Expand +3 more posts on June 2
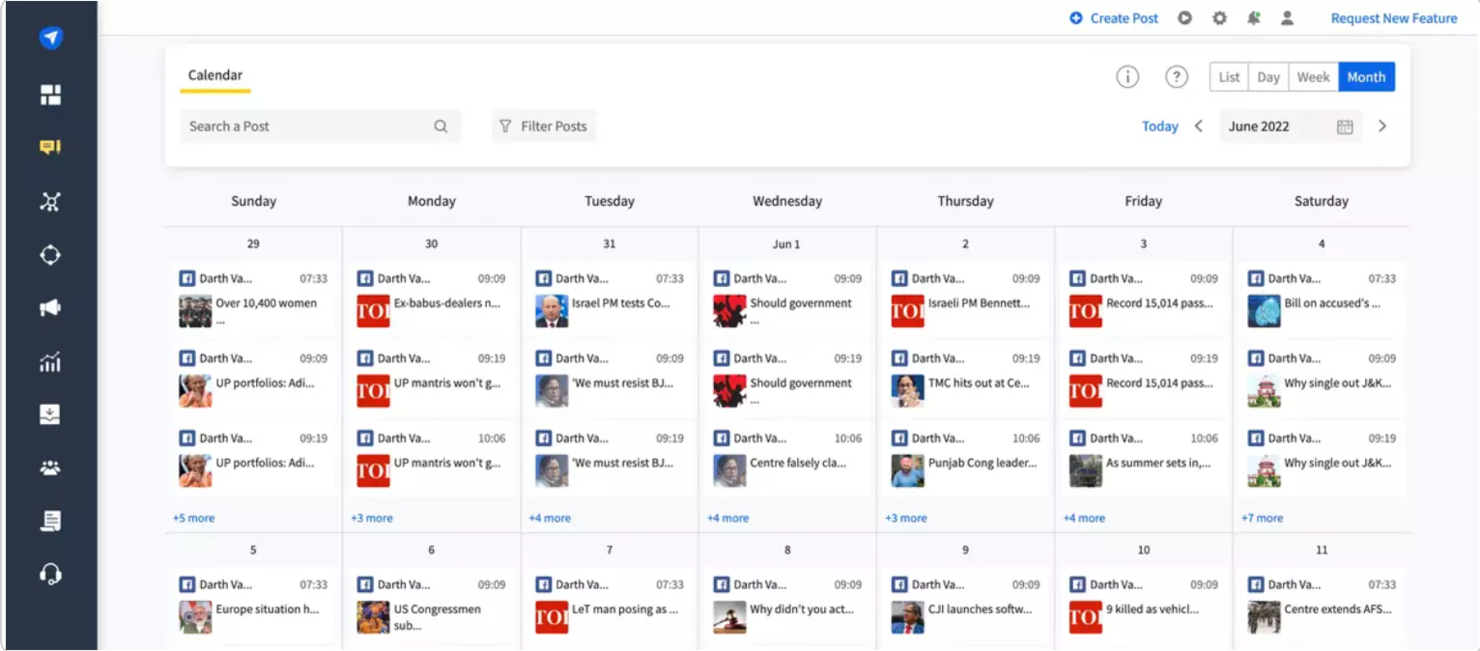The image size is (1480, 651). pyautogui.click(x=906, y=518)
